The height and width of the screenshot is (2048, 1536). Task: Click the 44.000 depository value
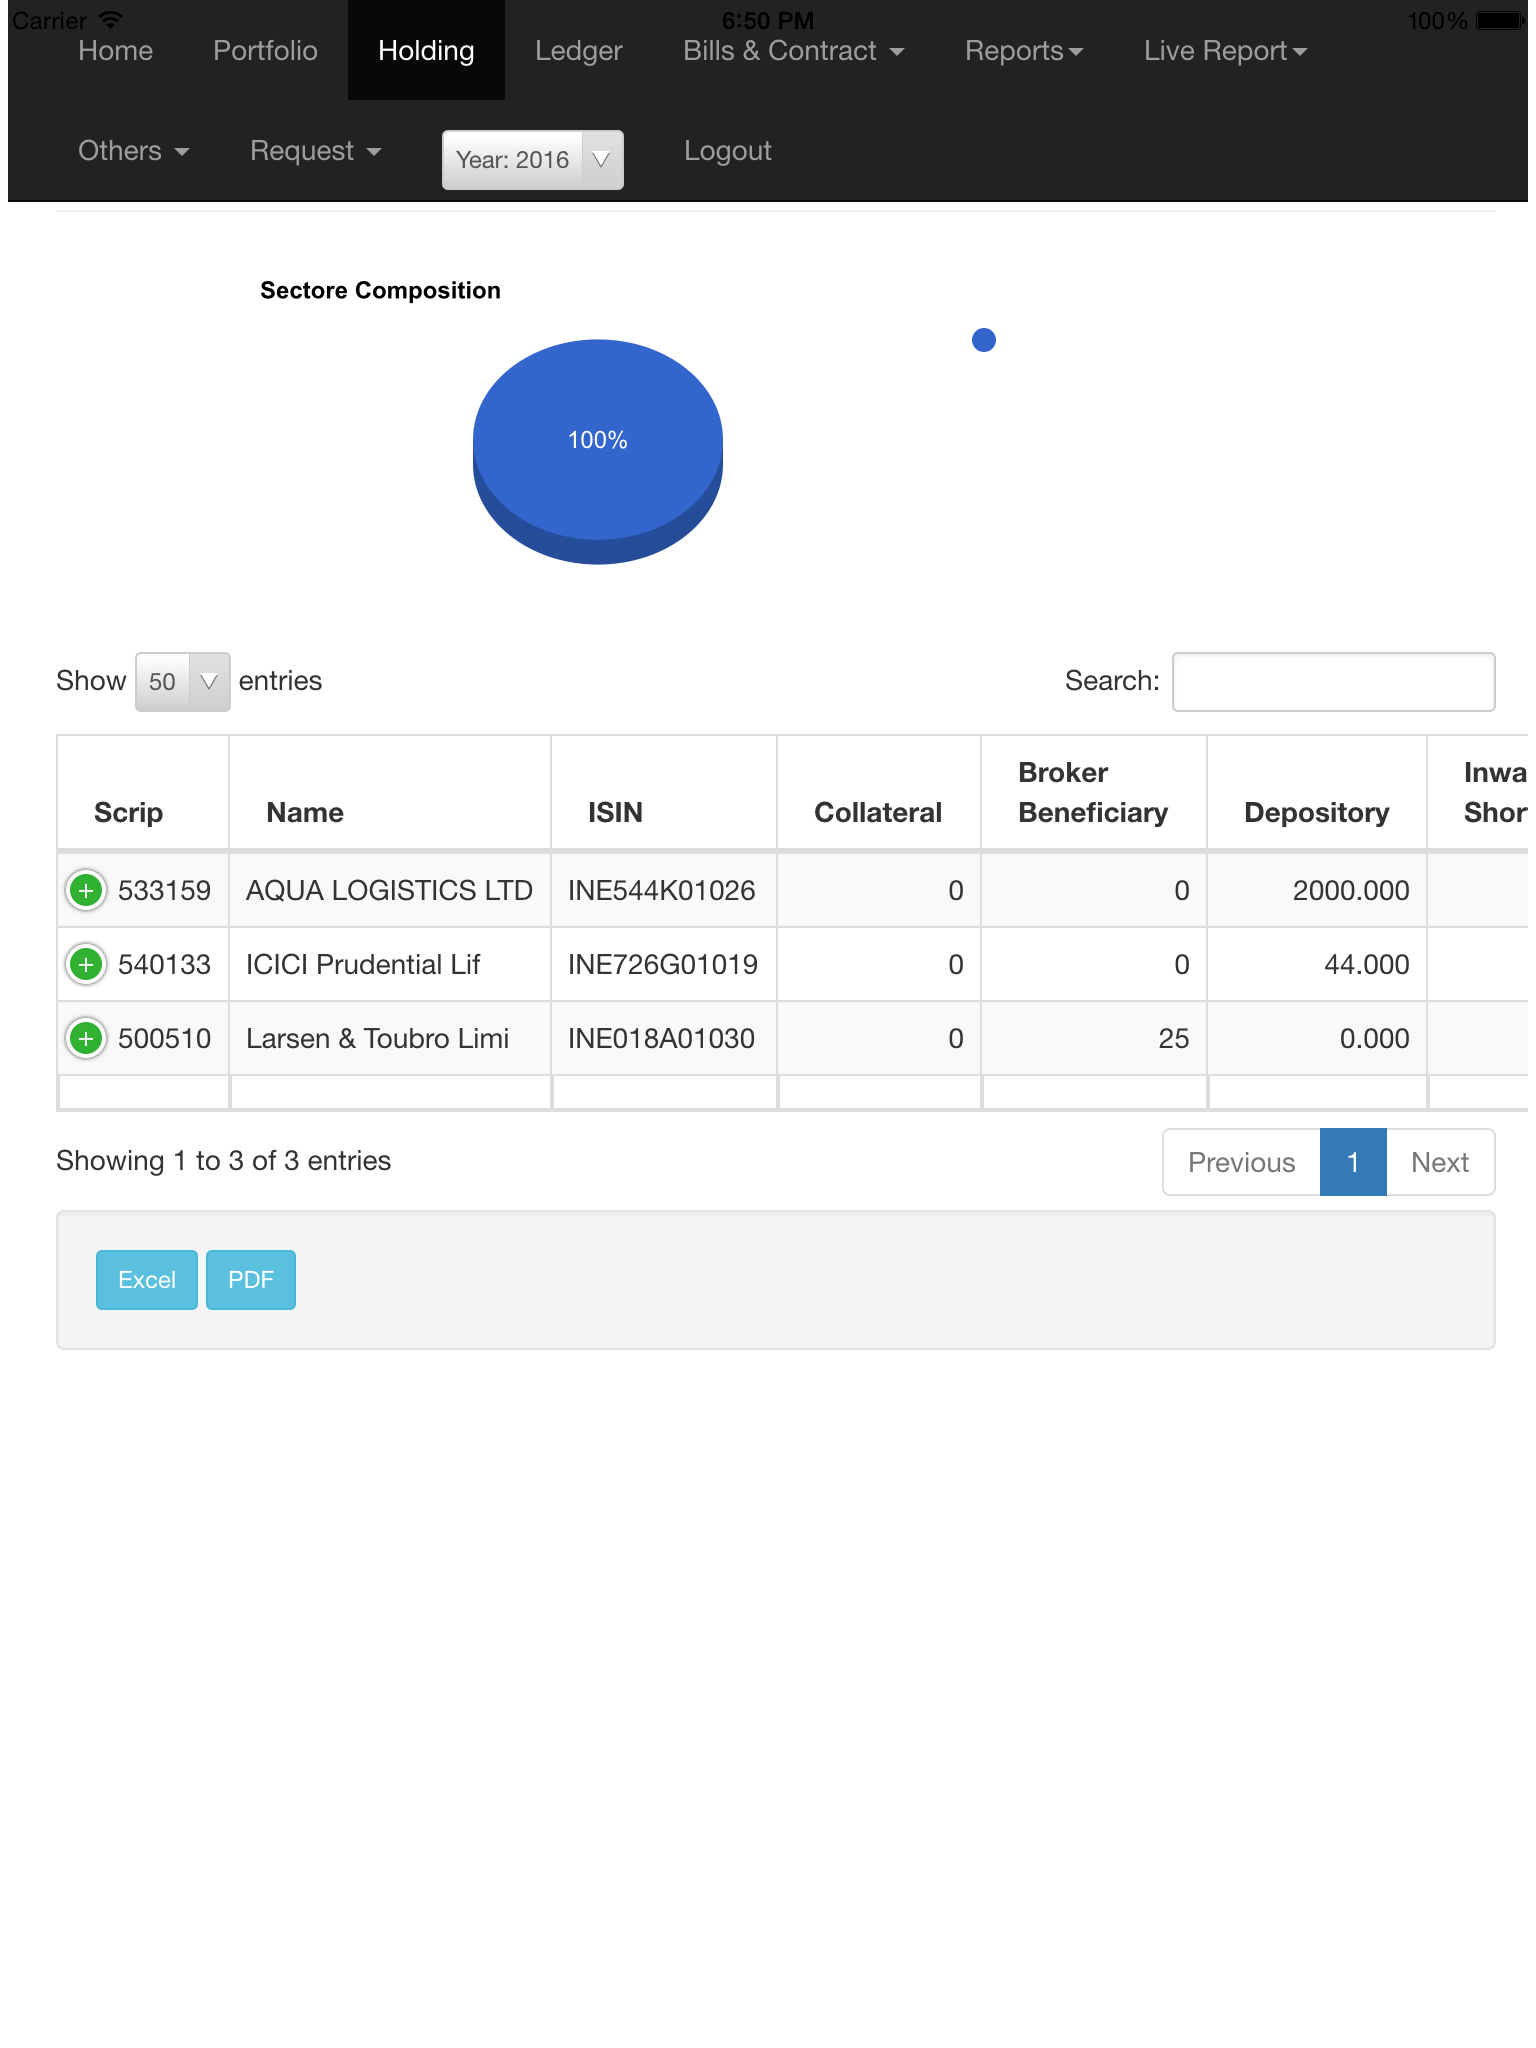pos(1367,964)
